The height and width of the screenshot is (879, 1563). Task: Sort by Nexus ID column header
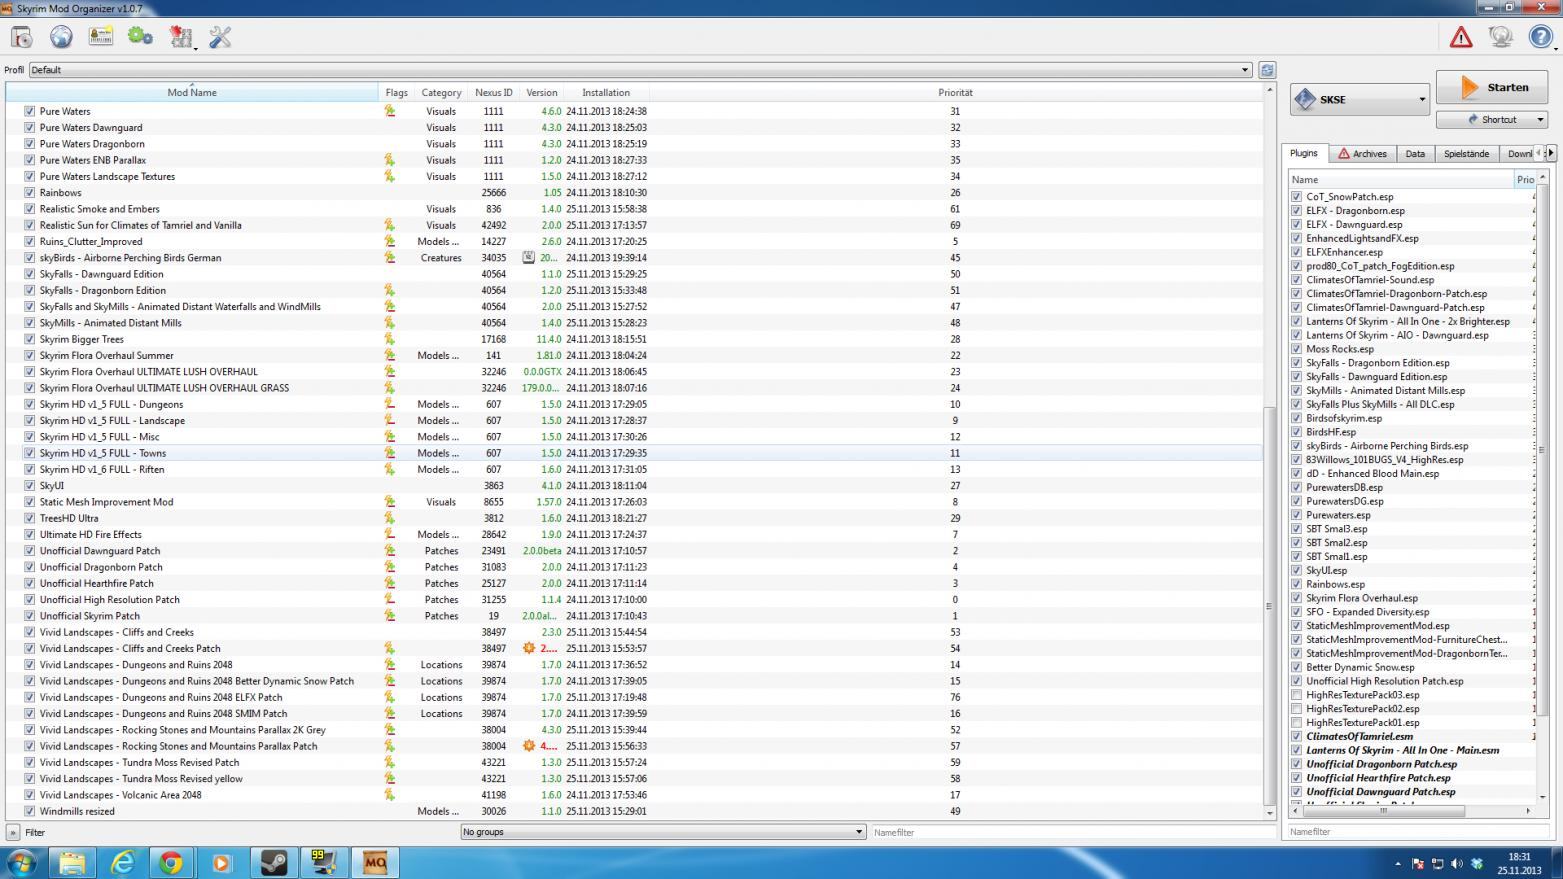pos(494,92)
